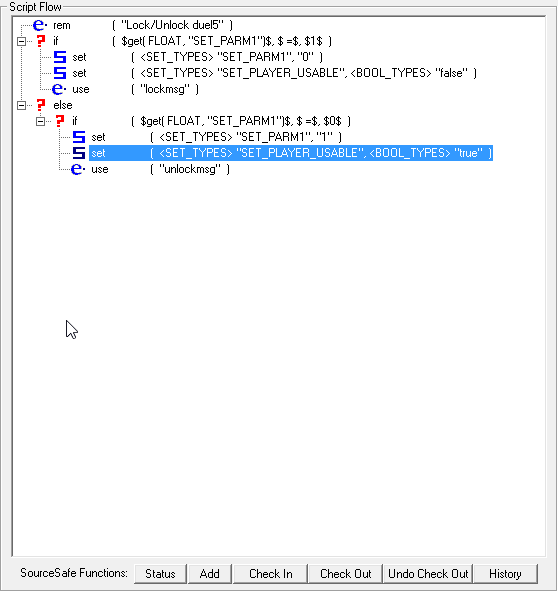Image resolution: width=558 pixels, height=592 pixels.
Task: Click the S icon for the SET_PARM1 "0" line
Action: pos(60,57)
